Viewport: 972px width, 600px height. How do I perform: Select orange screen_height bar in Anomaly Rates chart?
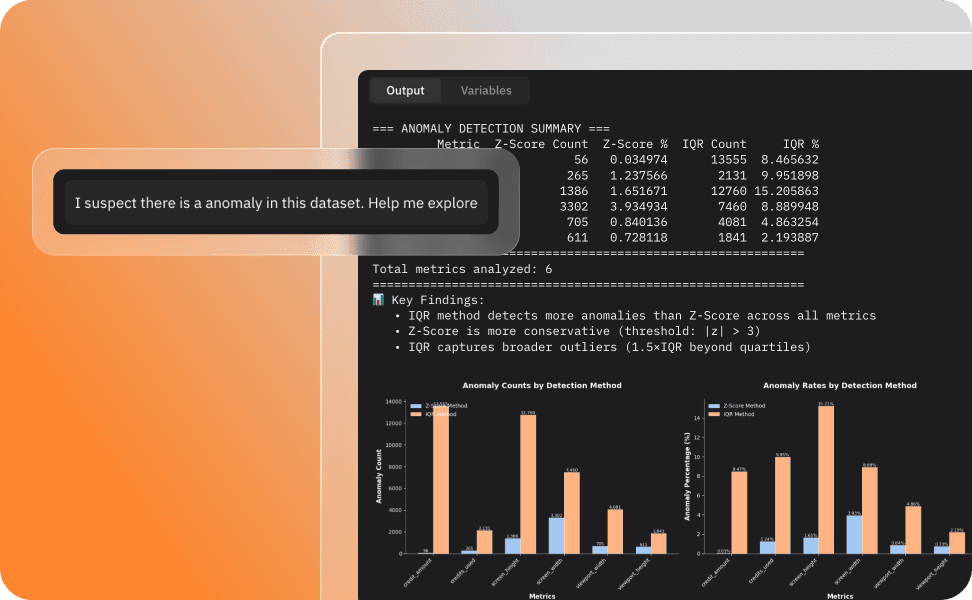coord(826,480)
